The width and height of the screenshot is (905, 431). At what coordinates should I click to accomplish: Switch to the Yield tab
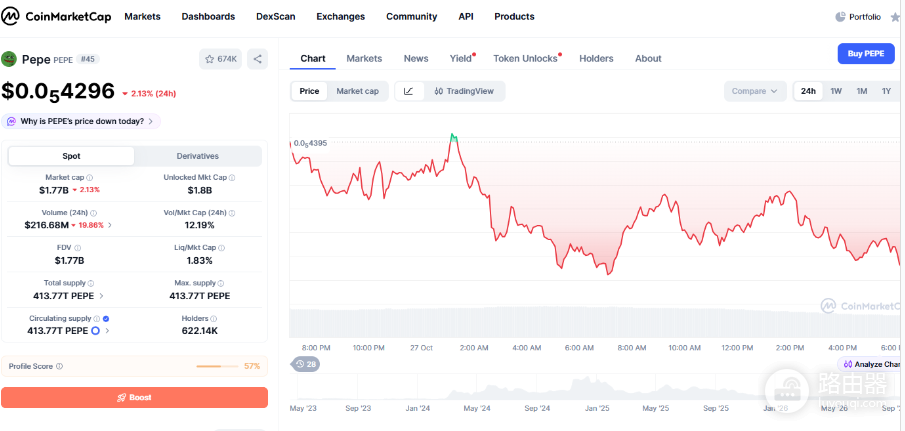coord(461,58)
